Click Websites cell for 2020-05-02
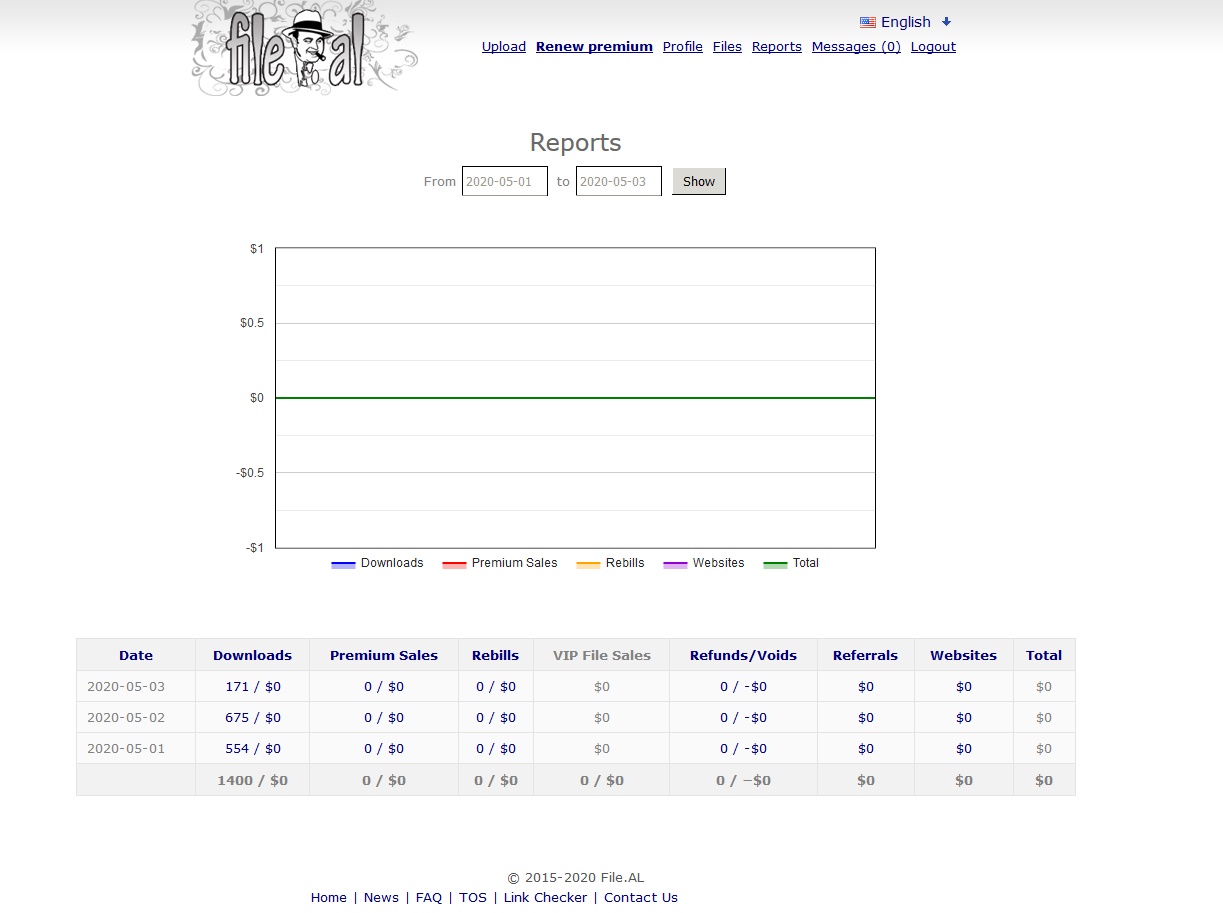Viewport: 1223px width, 913px height. pos(963,717)
